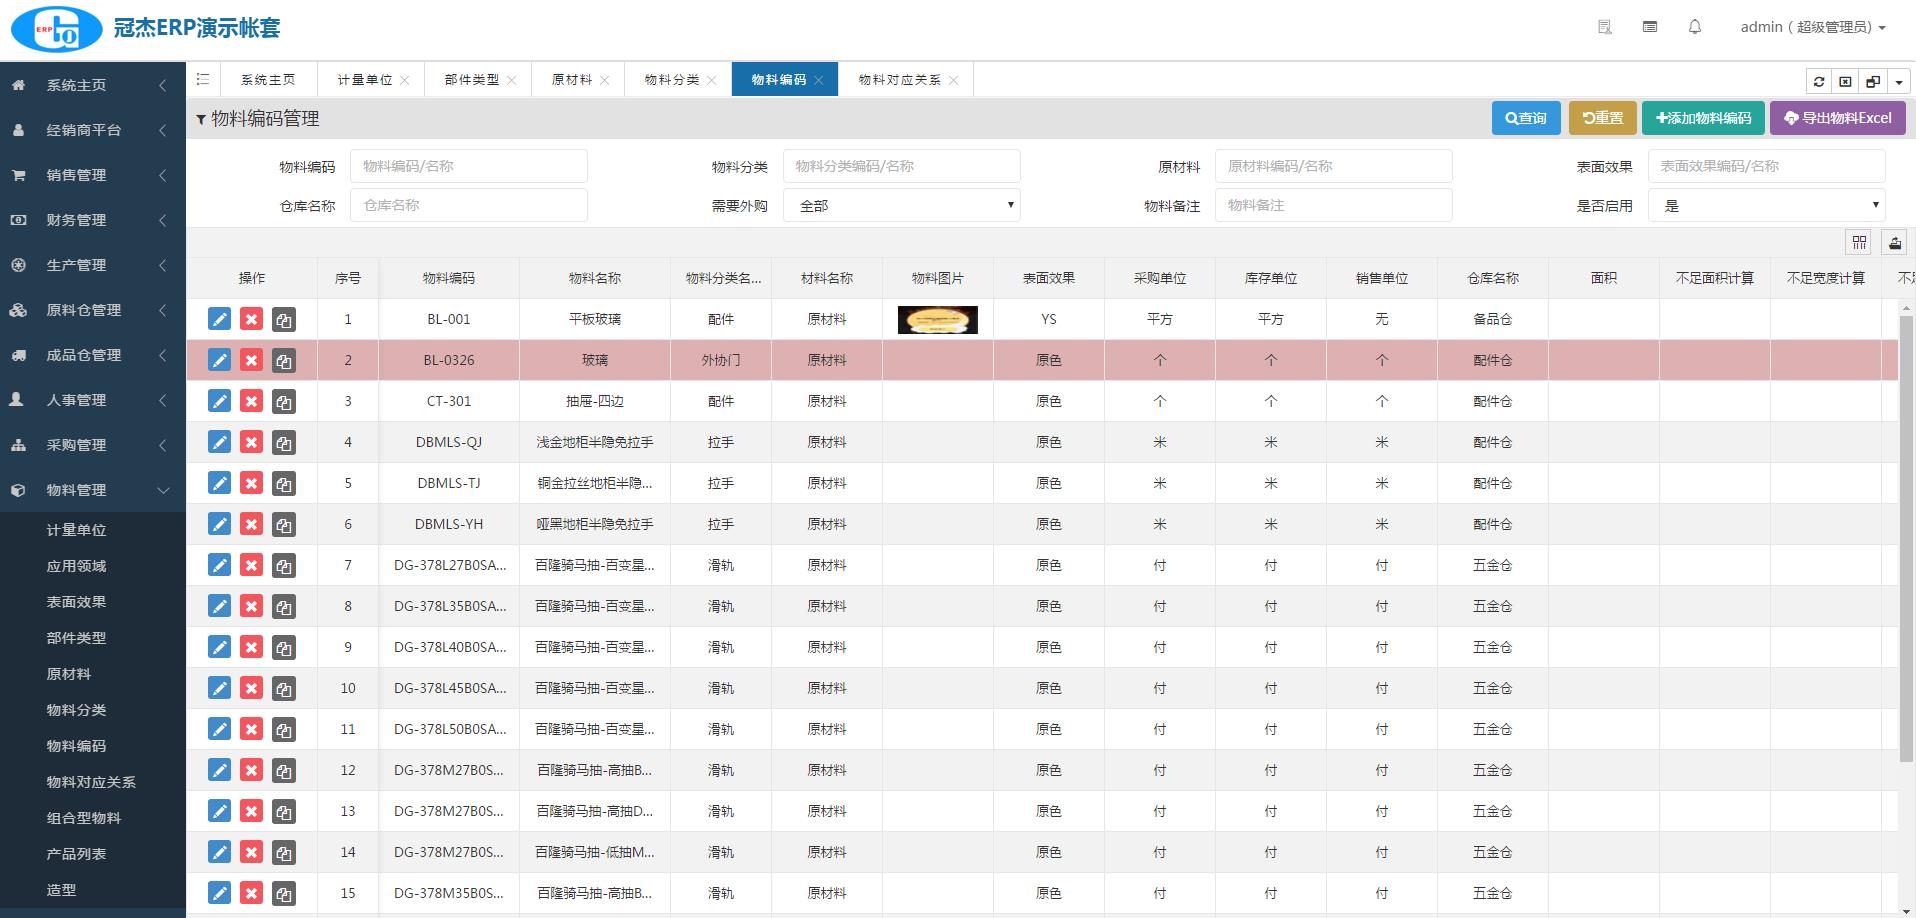
Task: Click the BL-001 material image thumbnail
Action: tap(937, 320)
